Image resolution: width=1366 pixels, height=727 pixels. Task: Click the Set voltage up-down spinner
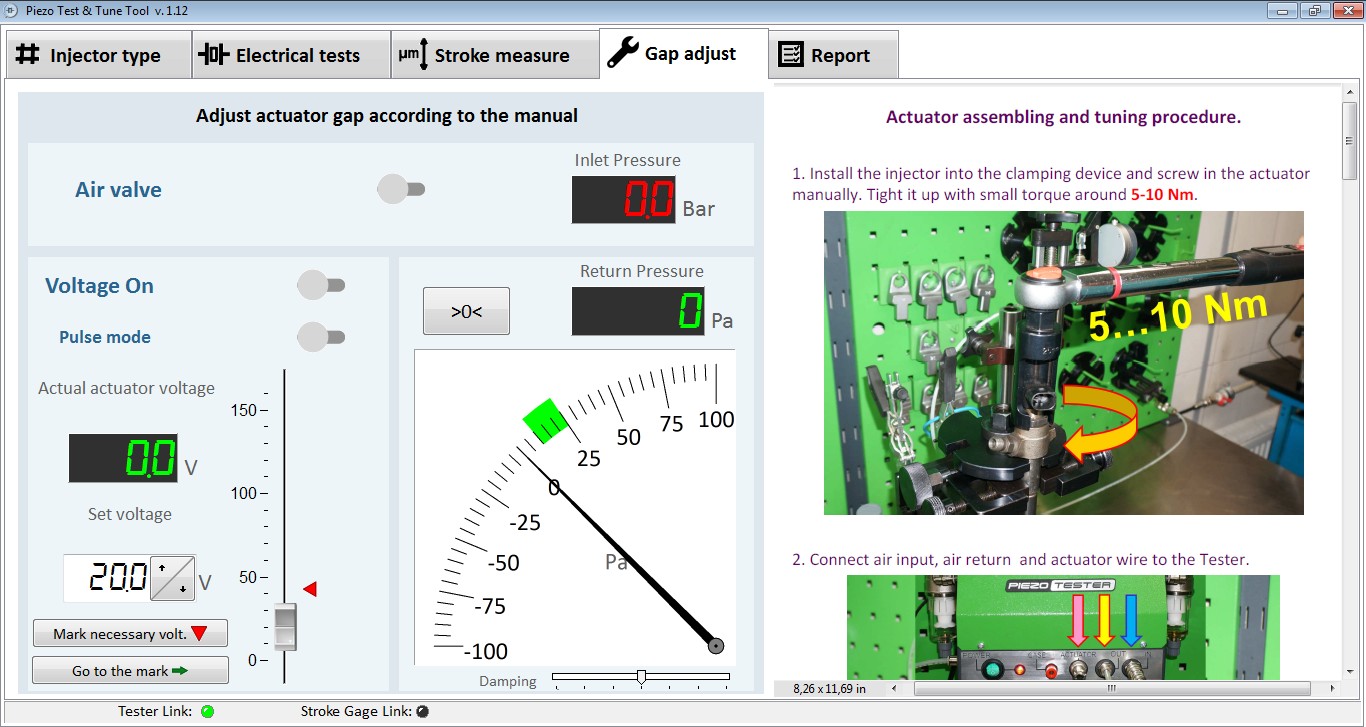pos(173,578)
